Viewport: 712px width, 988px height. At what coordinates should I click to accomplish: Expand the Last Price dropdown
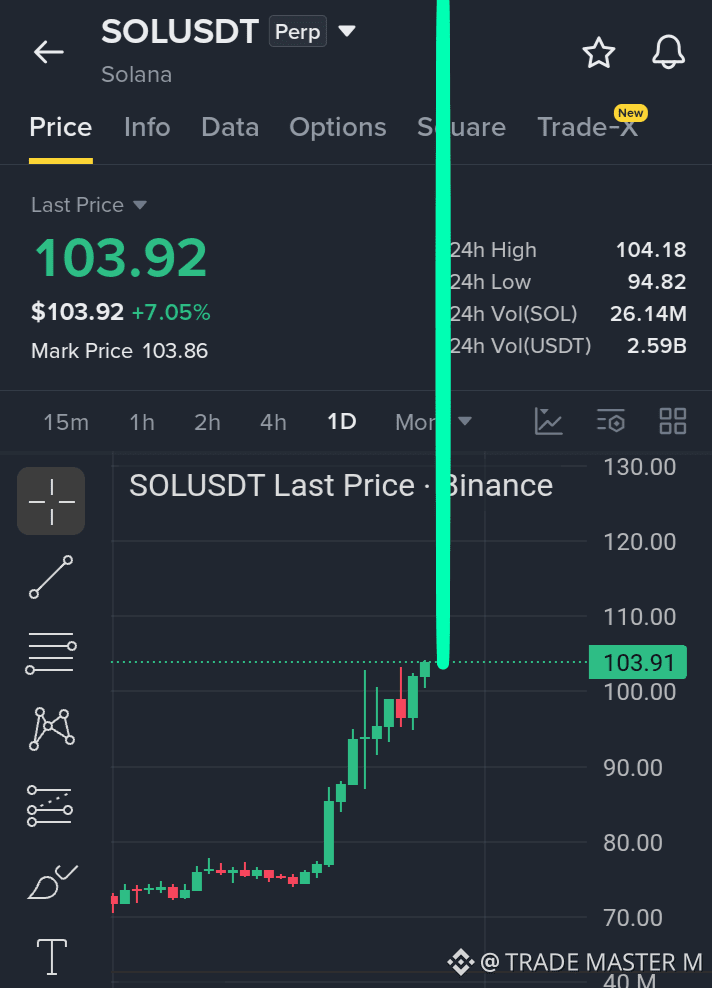89,205
